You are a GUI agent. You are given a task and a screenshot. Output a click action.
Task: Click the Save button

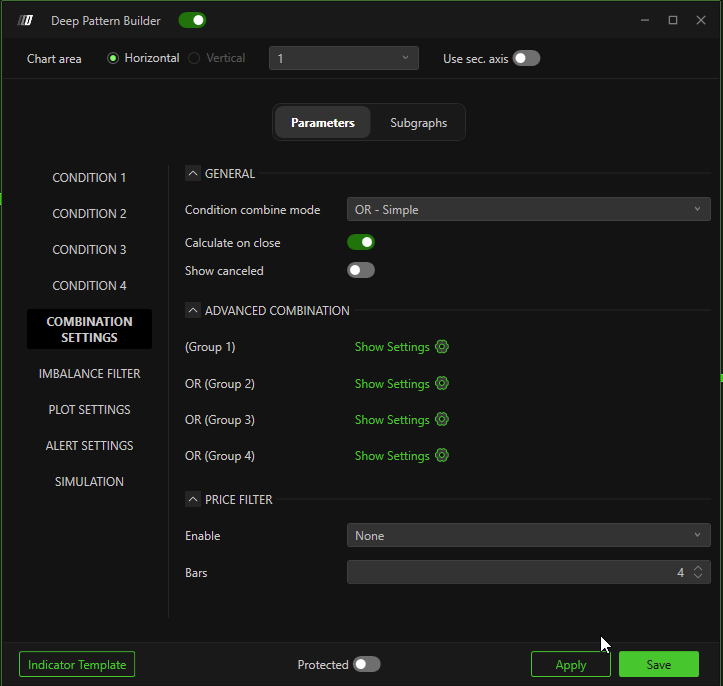pyautogui.click(x=658, y=664)
